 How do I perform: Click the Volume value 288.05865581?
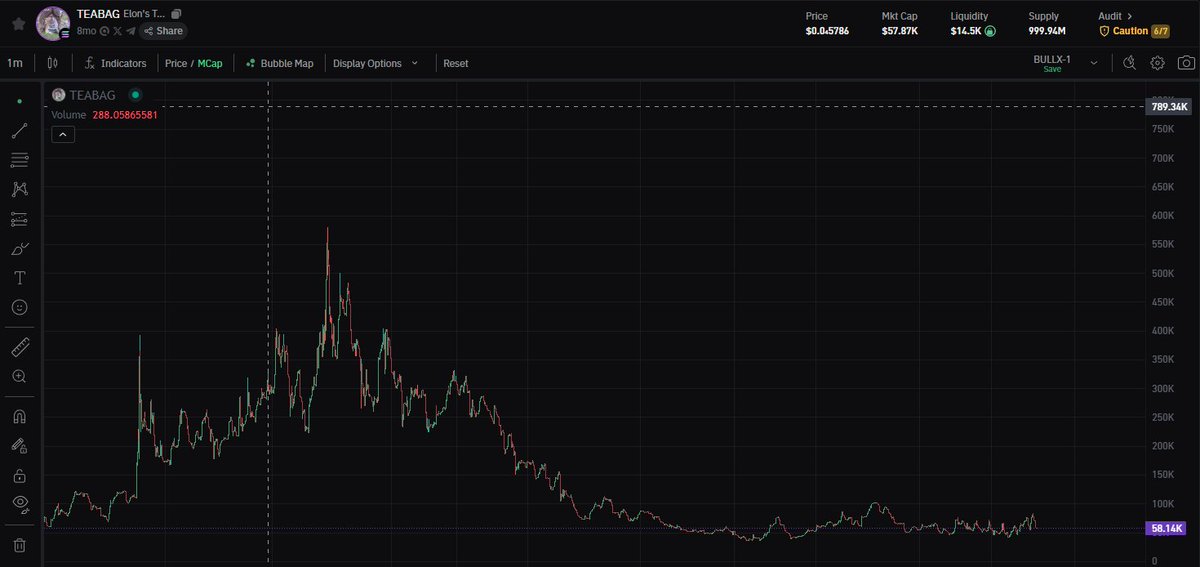(123, 115)
